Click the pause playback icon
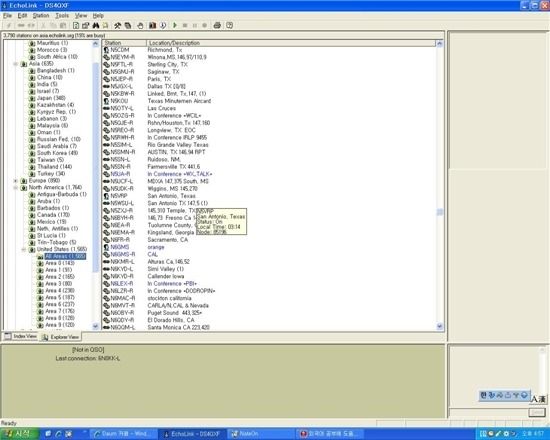Image resolution: width=550 pixels, height=440 pixels. 195,25
